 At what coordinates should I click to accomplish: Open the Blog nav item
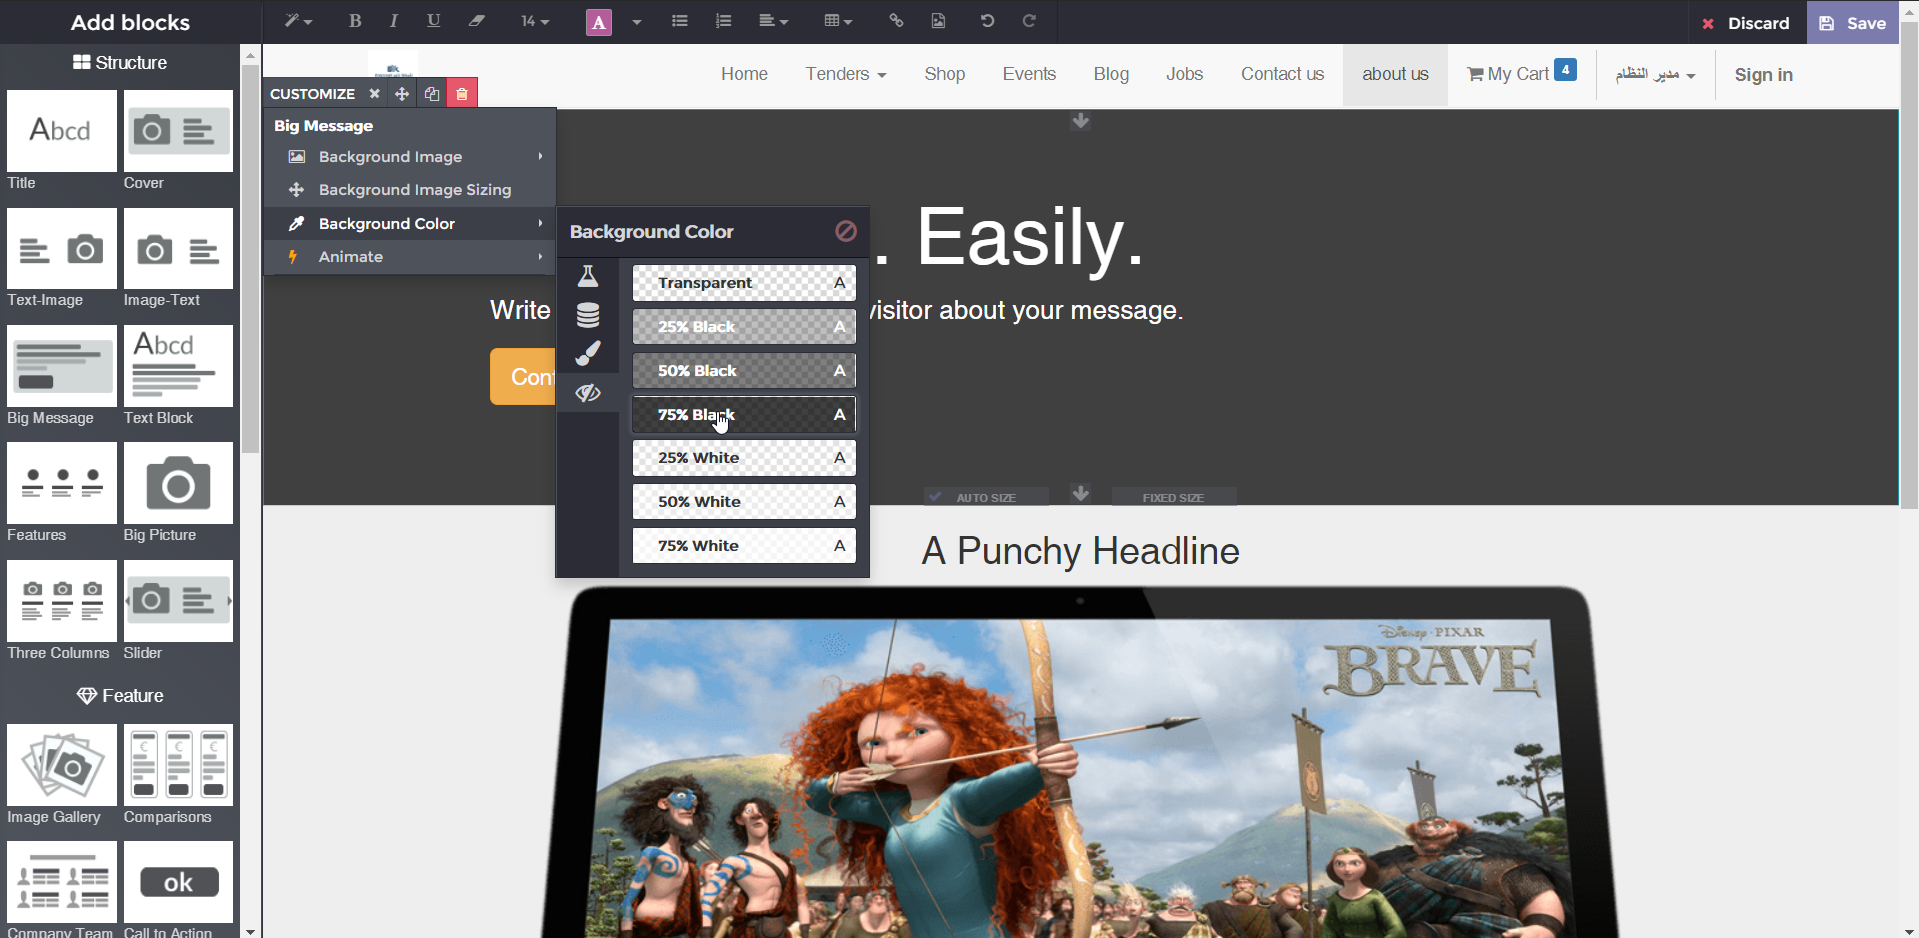click(1111, 74)
